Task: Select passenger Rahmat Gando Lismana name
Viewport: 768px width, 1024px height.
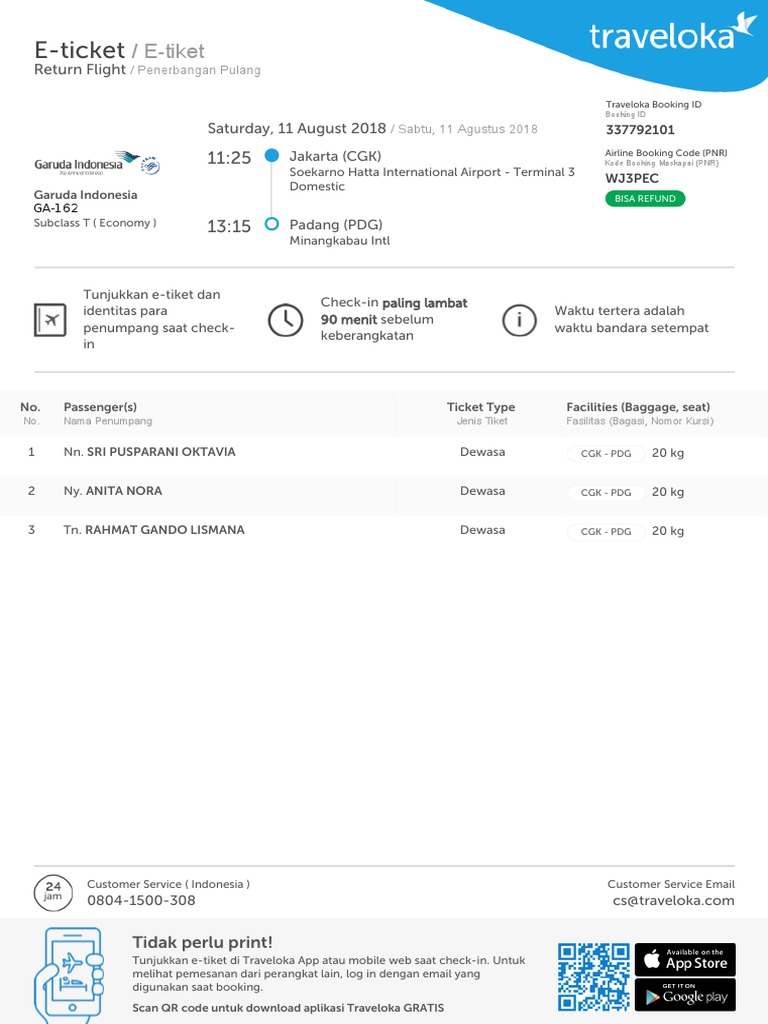Action: tap(165, 530)
